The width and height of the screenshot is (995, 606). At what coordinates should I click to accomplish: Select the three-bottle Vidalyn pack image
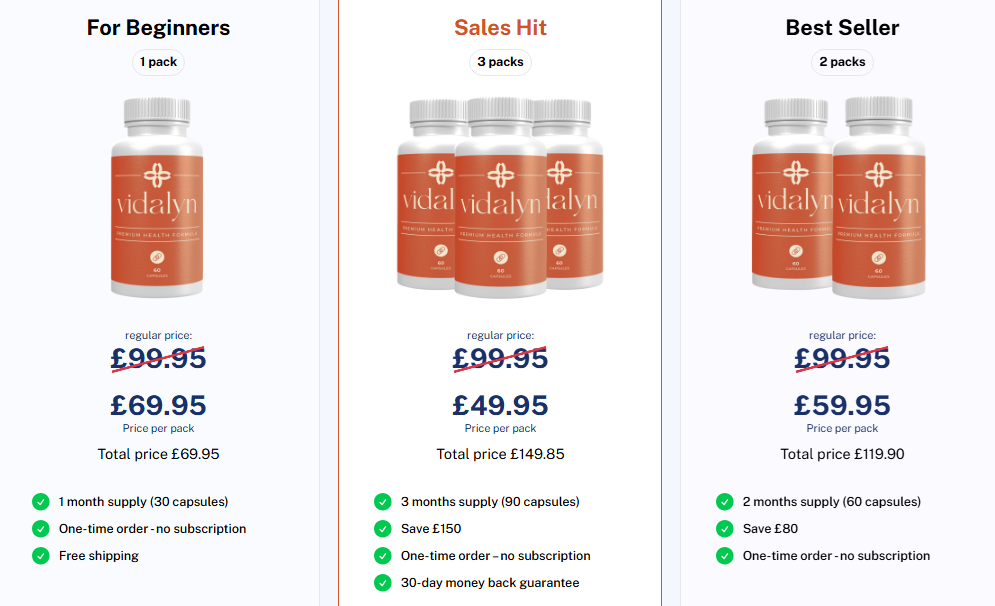(x=500, y=198)
